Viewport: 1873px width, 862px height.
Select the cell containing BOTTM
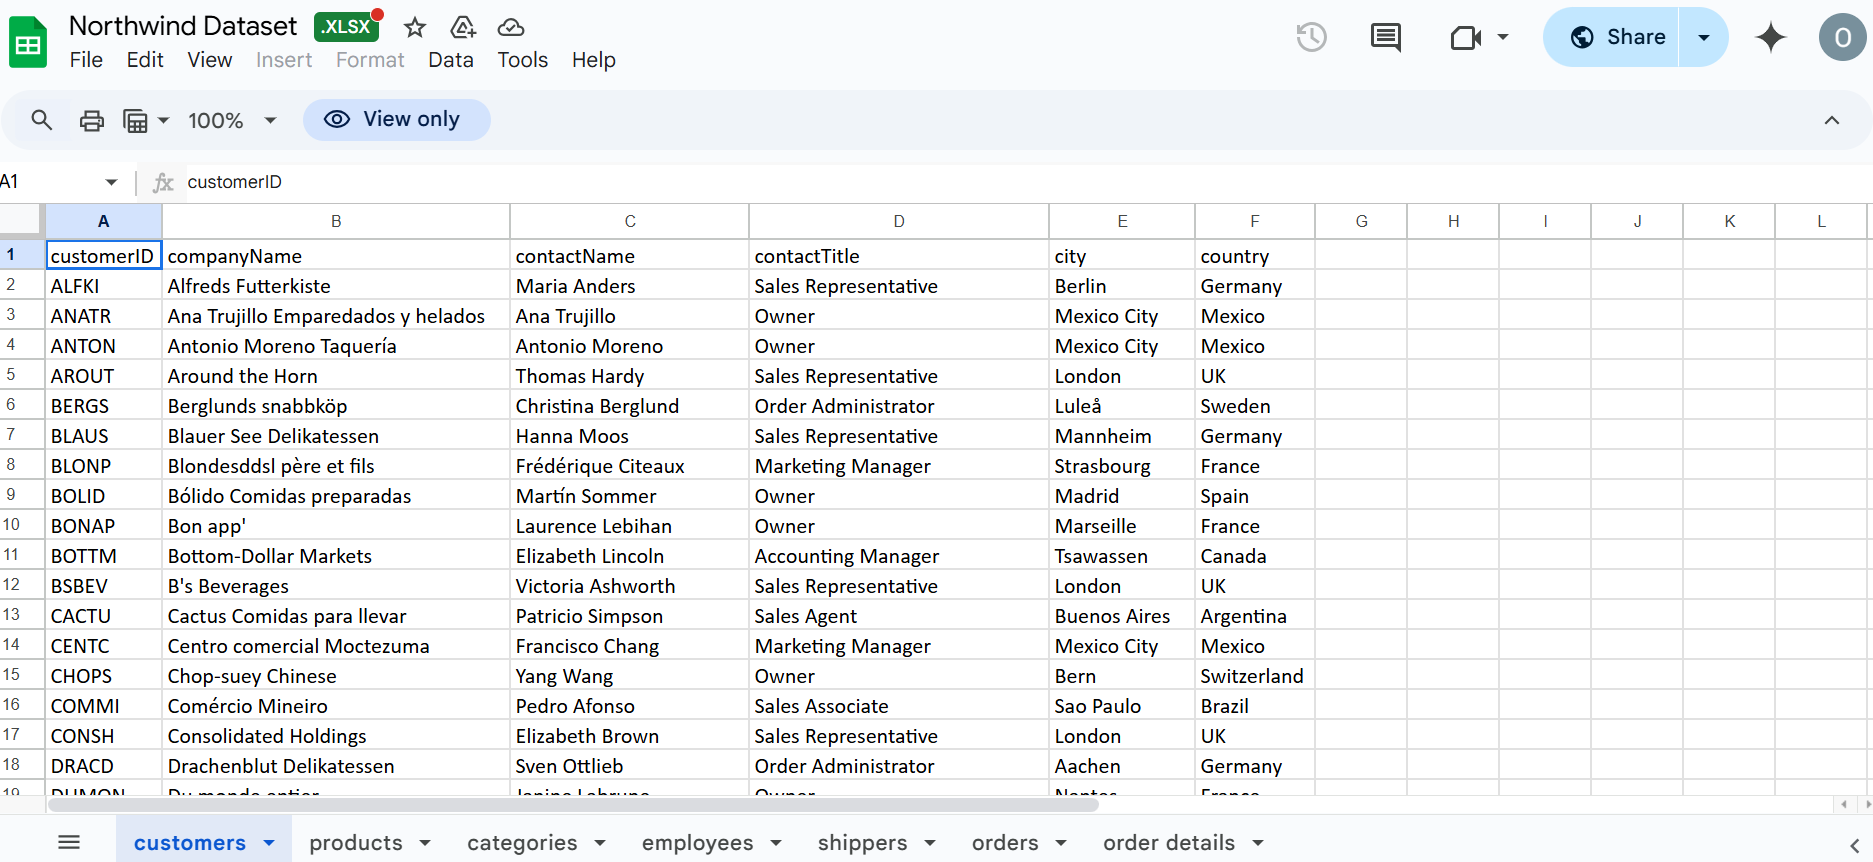click(104, 556)
